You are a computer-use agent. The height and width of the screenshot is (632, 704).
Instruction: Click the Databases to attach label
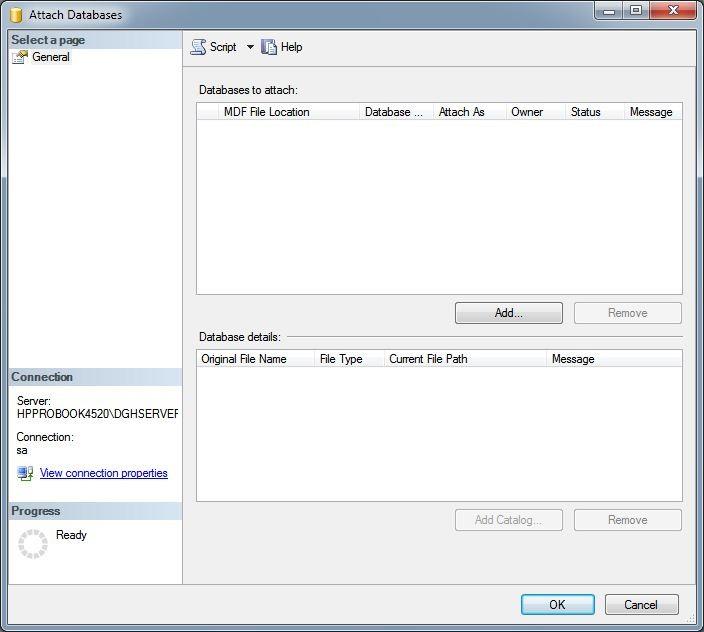tap(248, 90)
